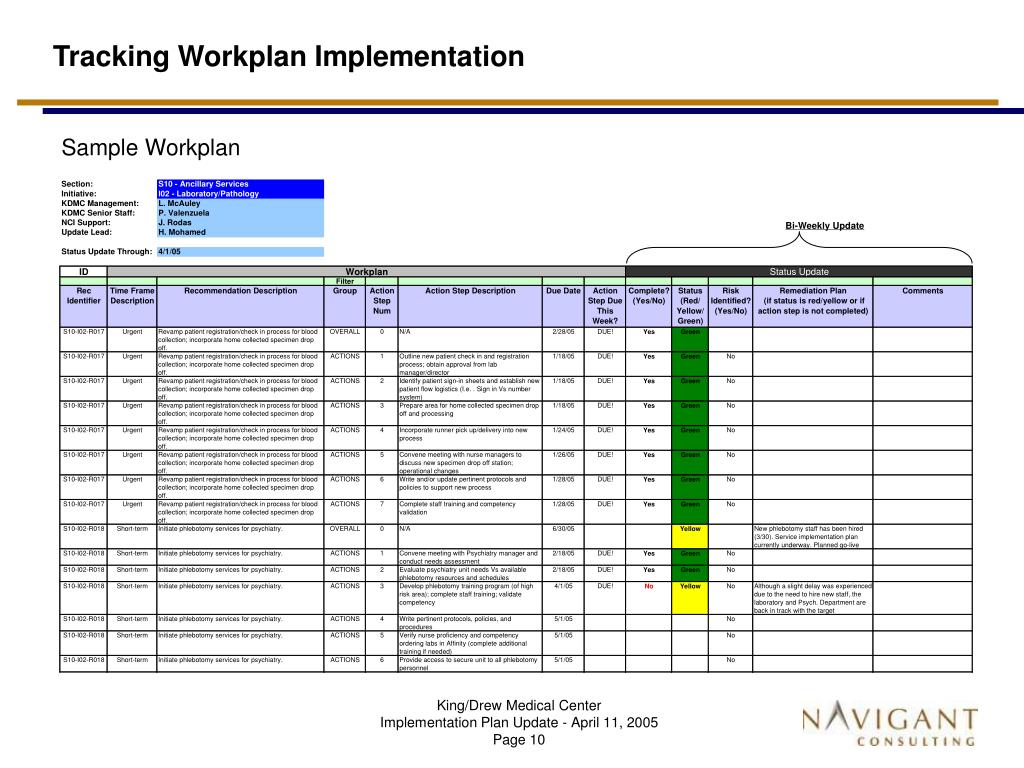Image resolution: width=1024 pixels, height=768 pixels.
Task: Select the Status Update Through date field
Action: (240, 251)
